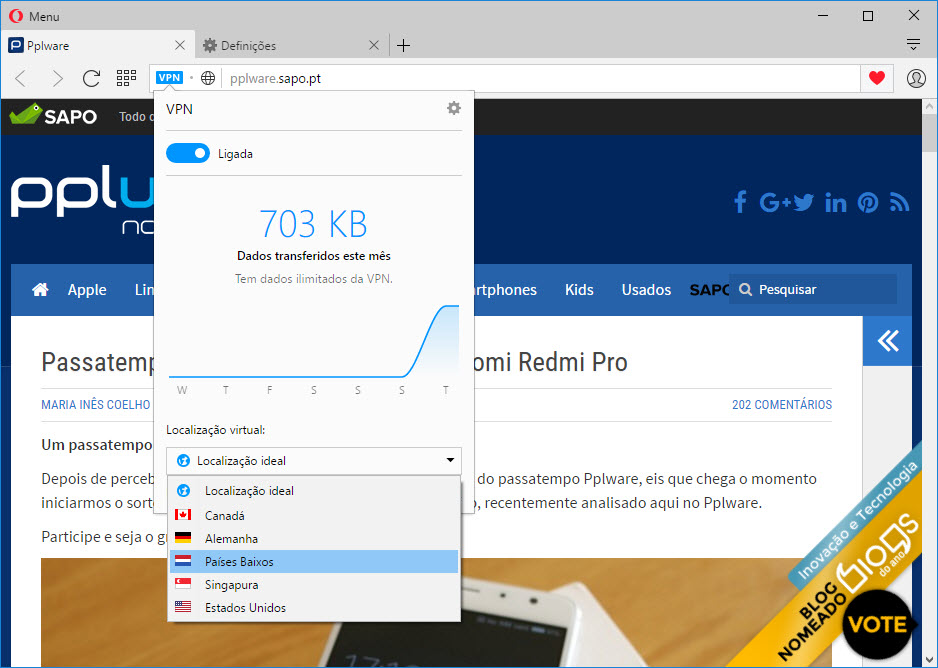This screenshot has height=668, width=938.
Task: Click the Pesquisar search field
Action: coord(820,290)
